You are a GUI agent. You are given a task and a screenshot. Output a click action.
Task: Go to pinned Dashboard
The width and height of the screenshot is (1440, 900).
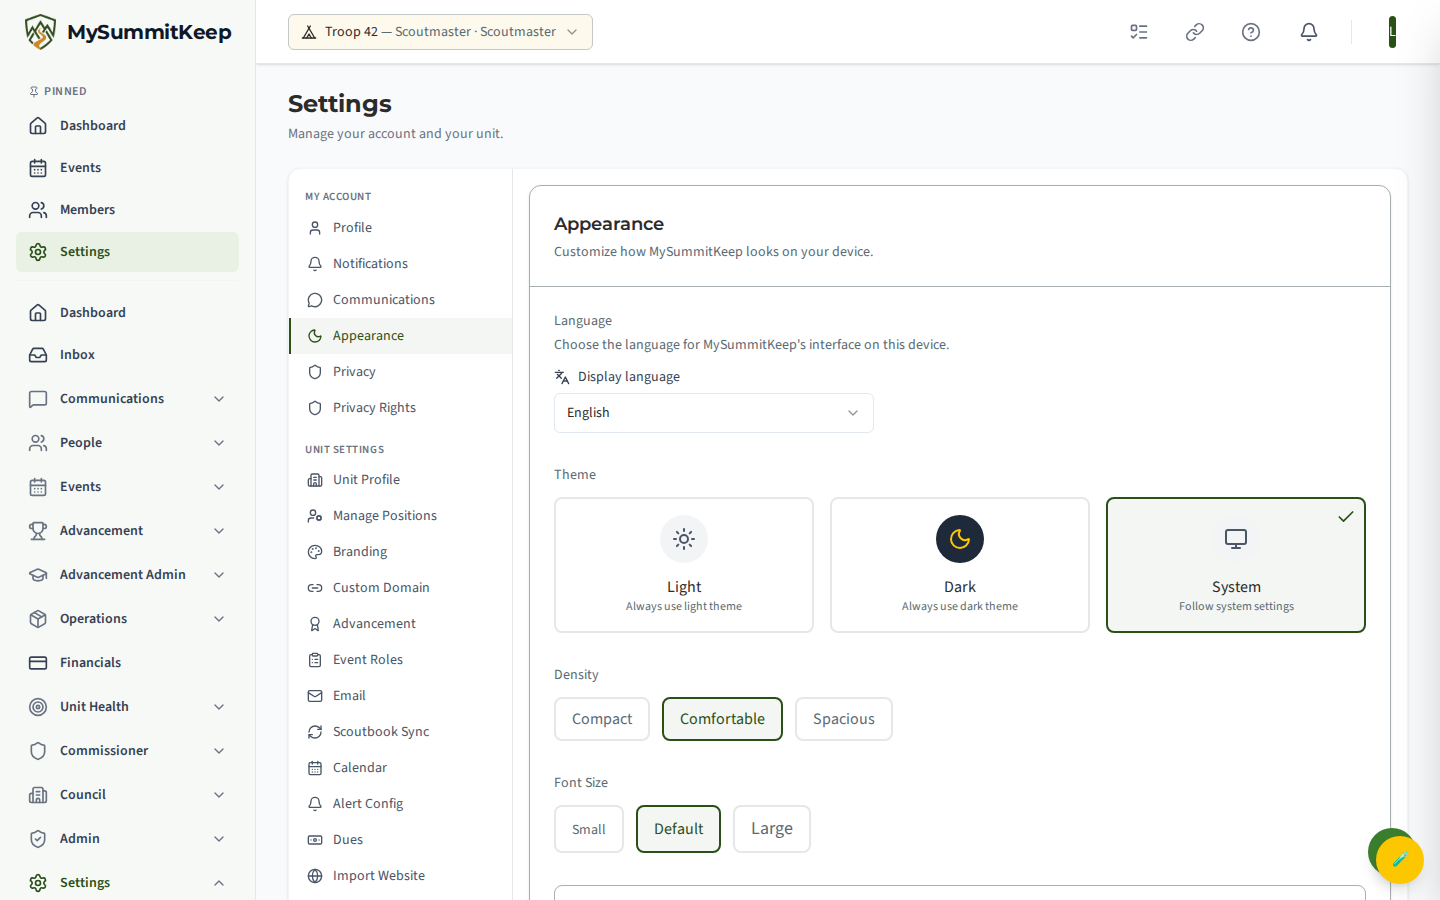[x=127, y=126]
